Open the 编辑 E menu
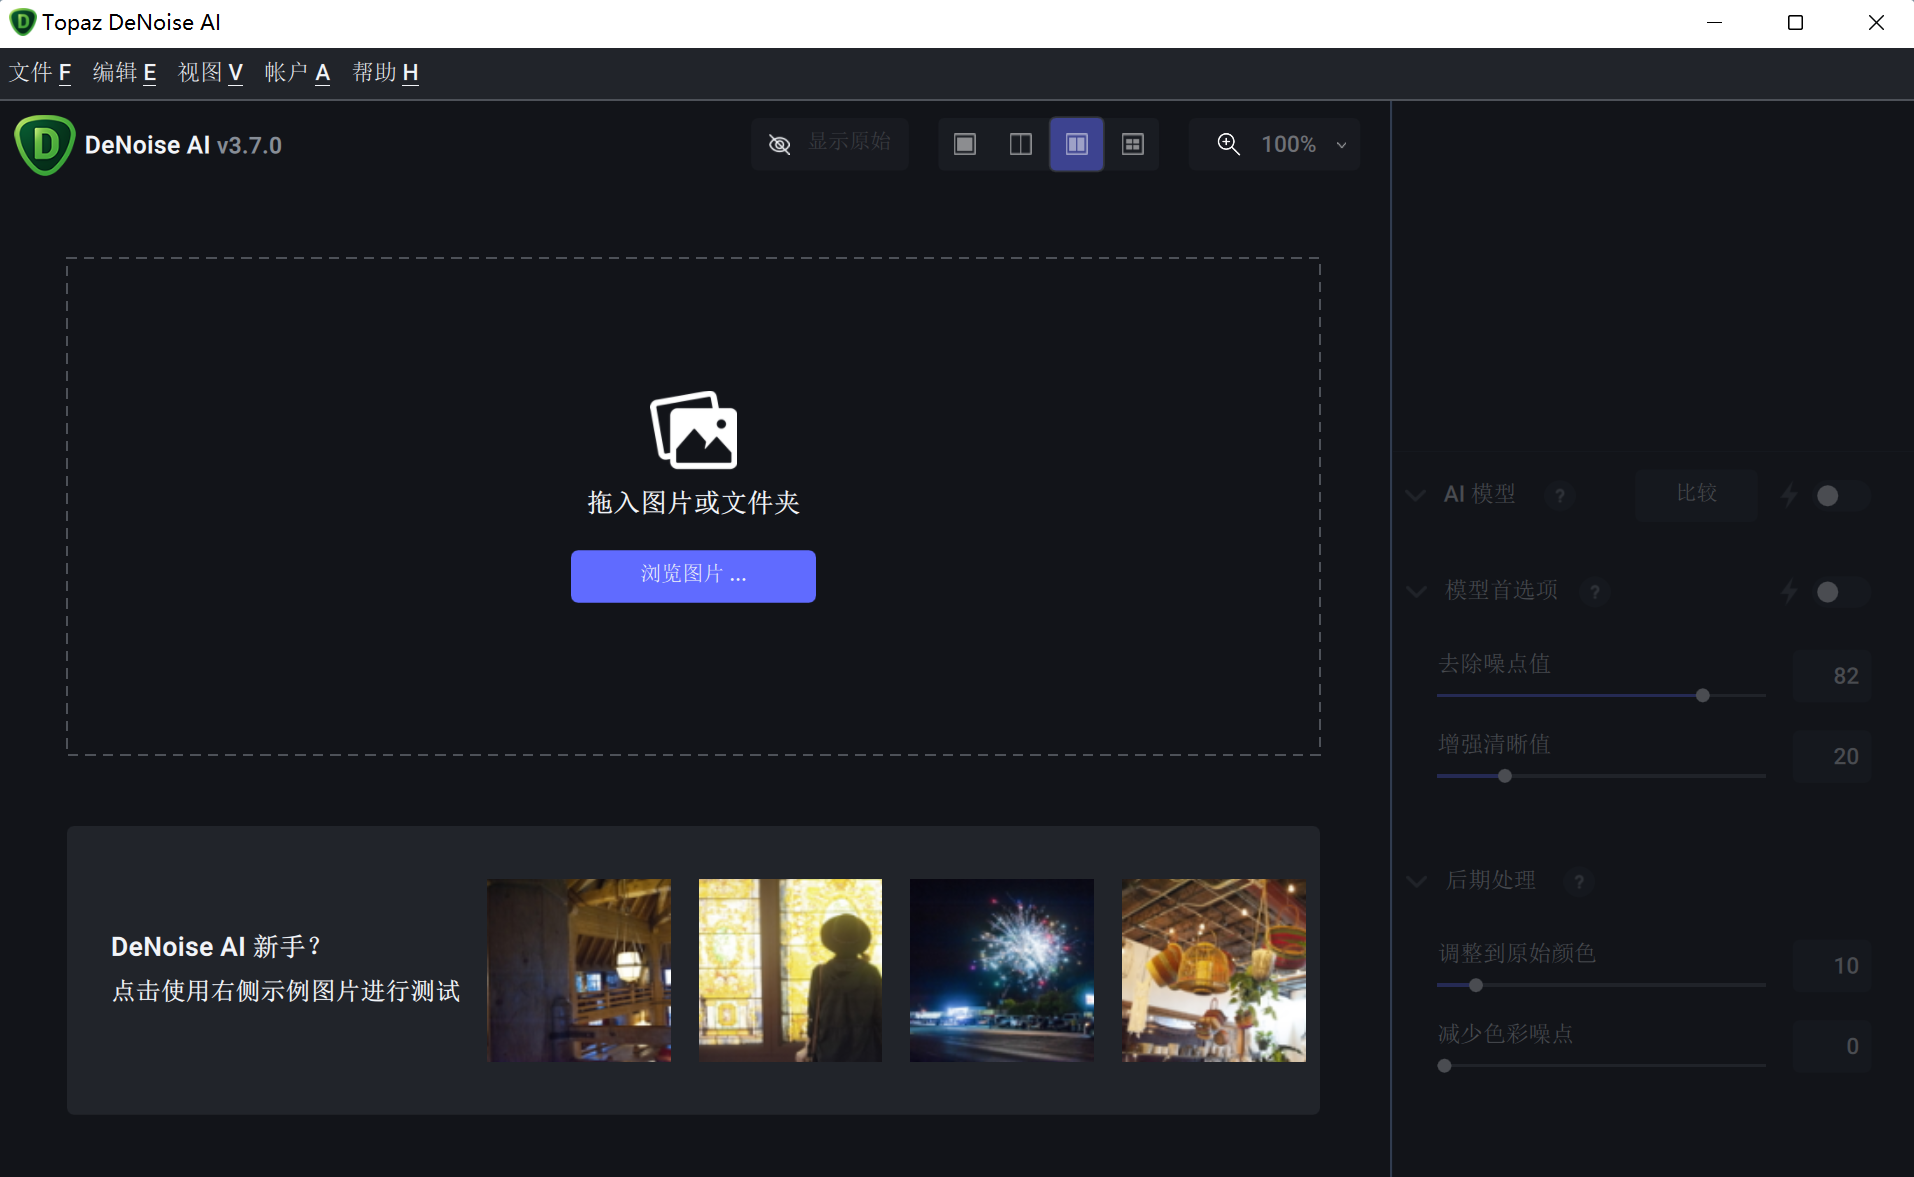 coord(124,73)
